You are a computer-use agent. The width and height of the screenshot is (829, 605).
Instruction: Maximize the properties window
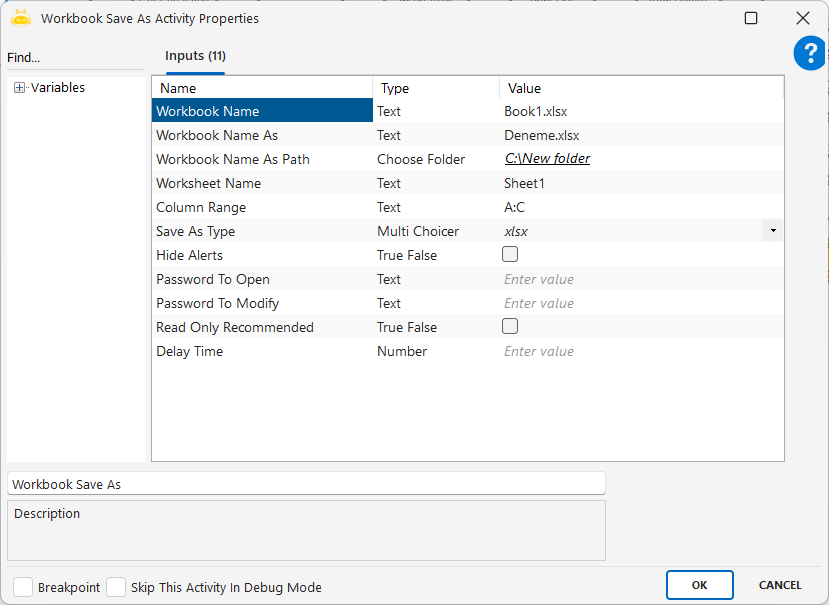[751, 18]
